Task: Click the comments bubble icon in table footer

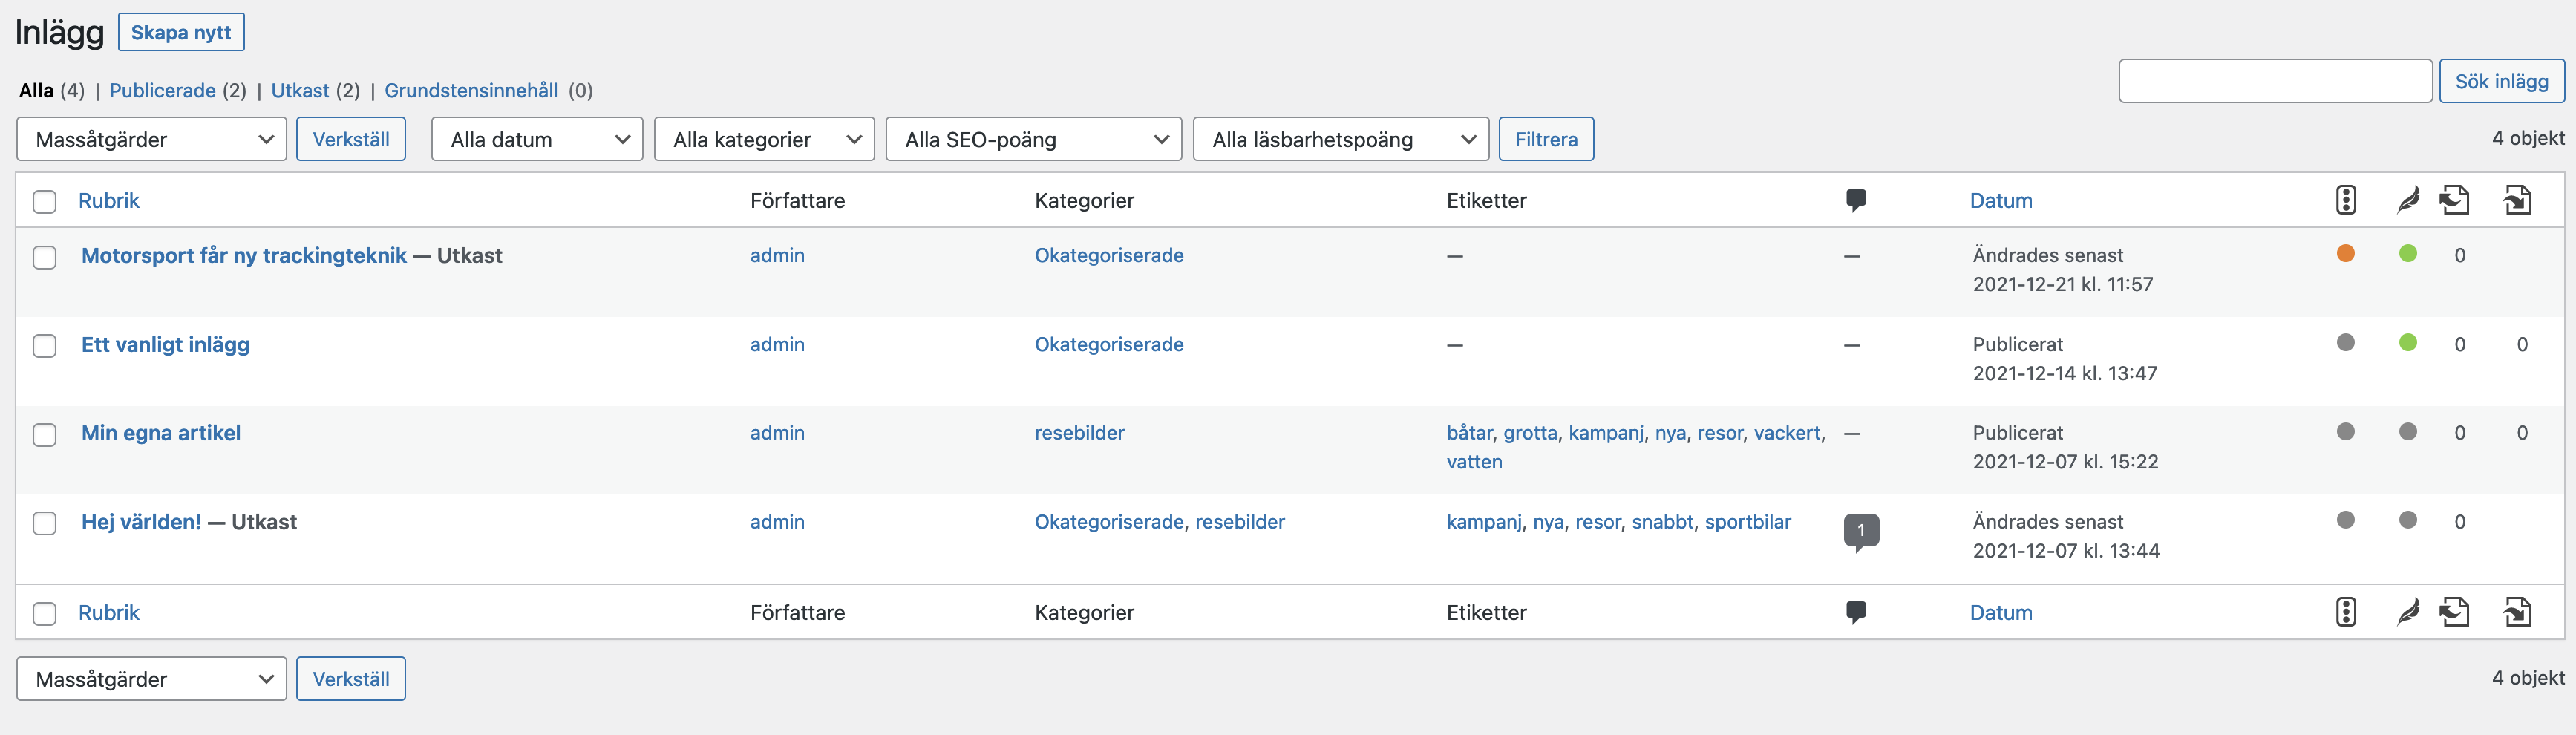Action: [1855, 612]
